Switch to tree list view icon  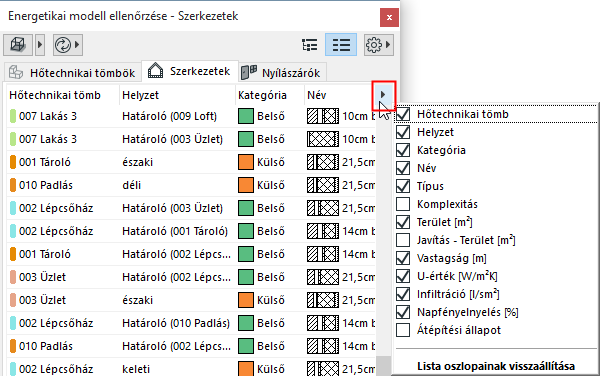pyautogui.click(x=310, y=45)
